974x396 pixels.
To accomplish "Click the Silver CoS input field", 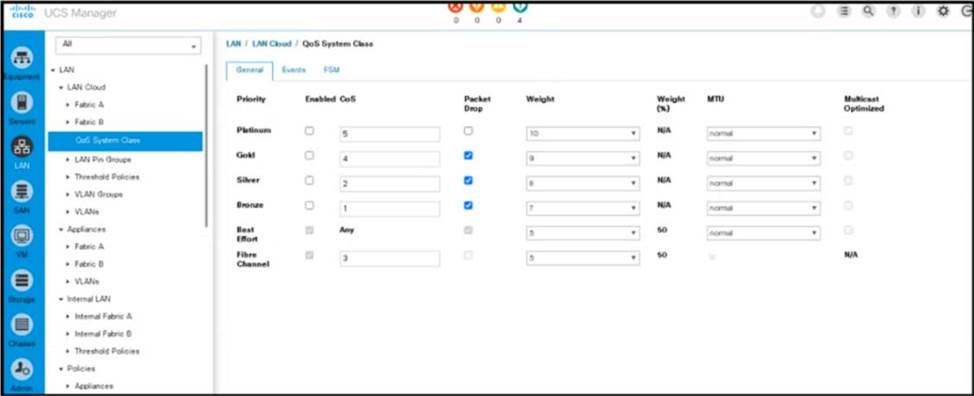I will [389, 184].
